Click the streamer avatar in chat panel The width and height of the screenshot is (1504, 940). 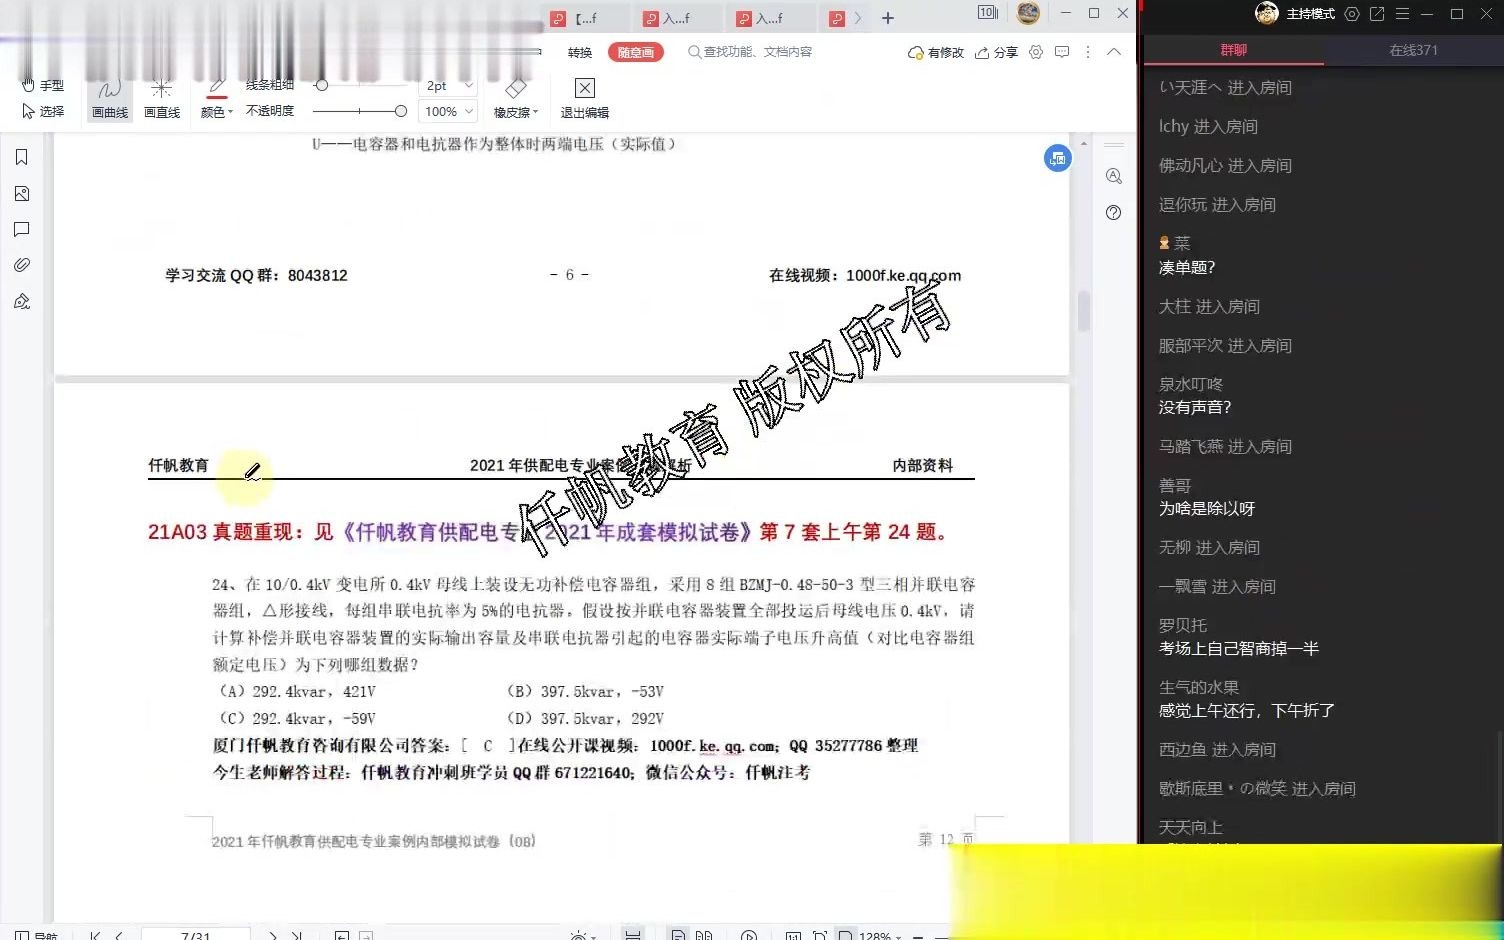click(1267, 13)
